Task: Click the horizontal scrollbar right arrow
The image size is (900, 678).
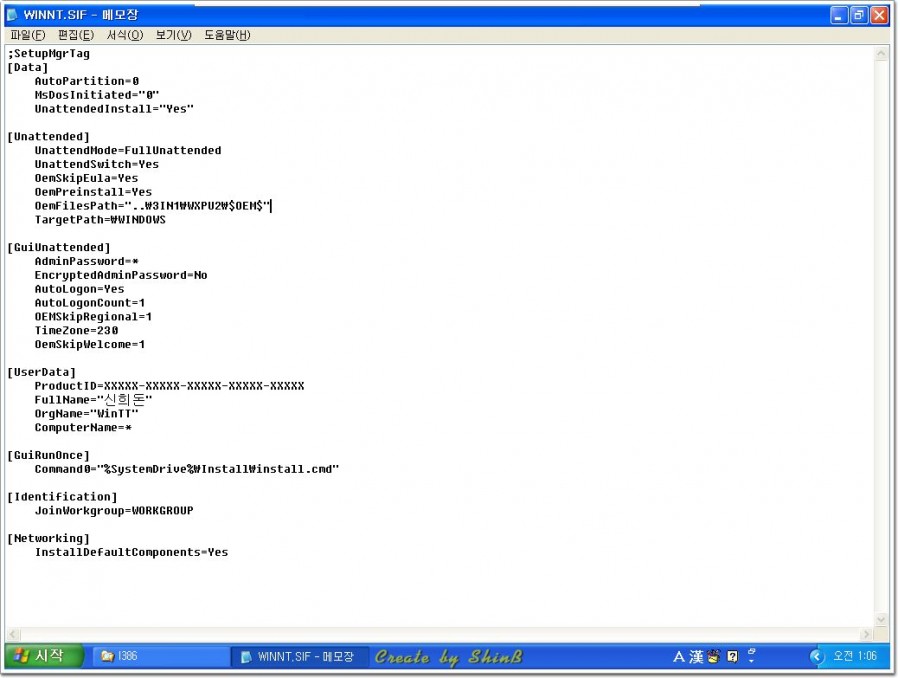Action: coord(867,634)
